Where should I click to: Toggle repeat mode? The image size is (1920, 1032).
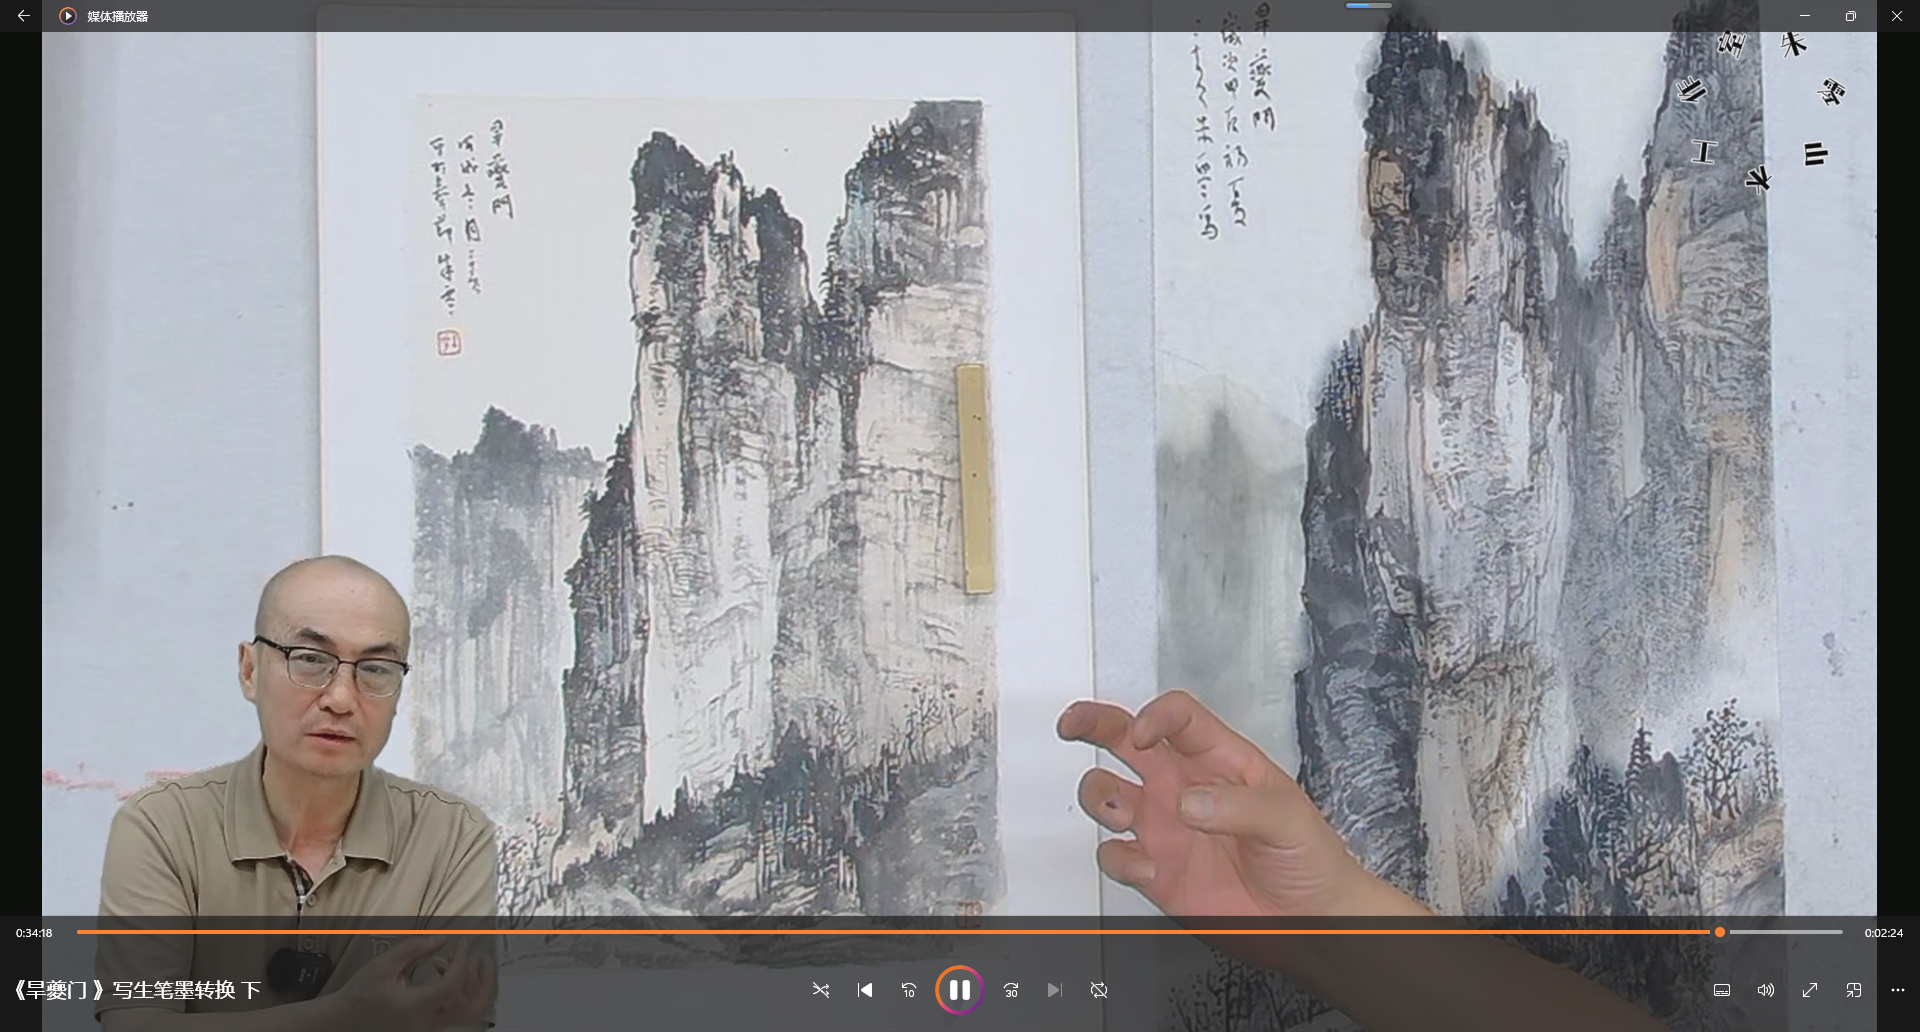(x=1099, y=990)
